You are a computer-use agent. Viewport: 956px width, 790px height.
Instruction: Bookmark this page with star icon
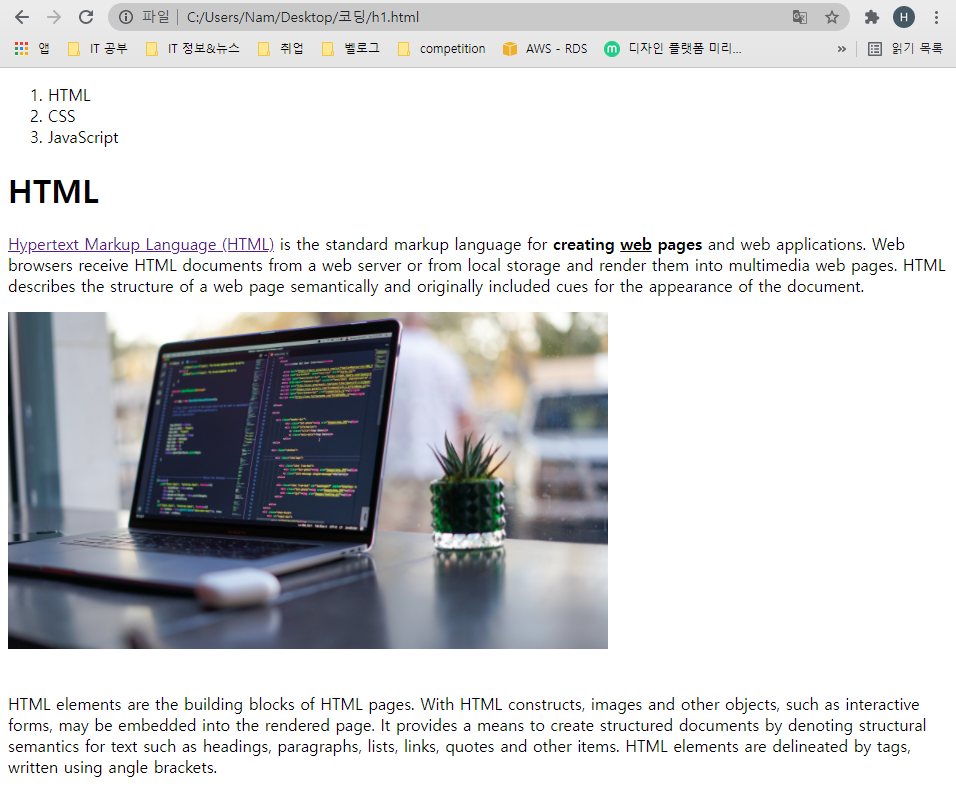point(832,17)
